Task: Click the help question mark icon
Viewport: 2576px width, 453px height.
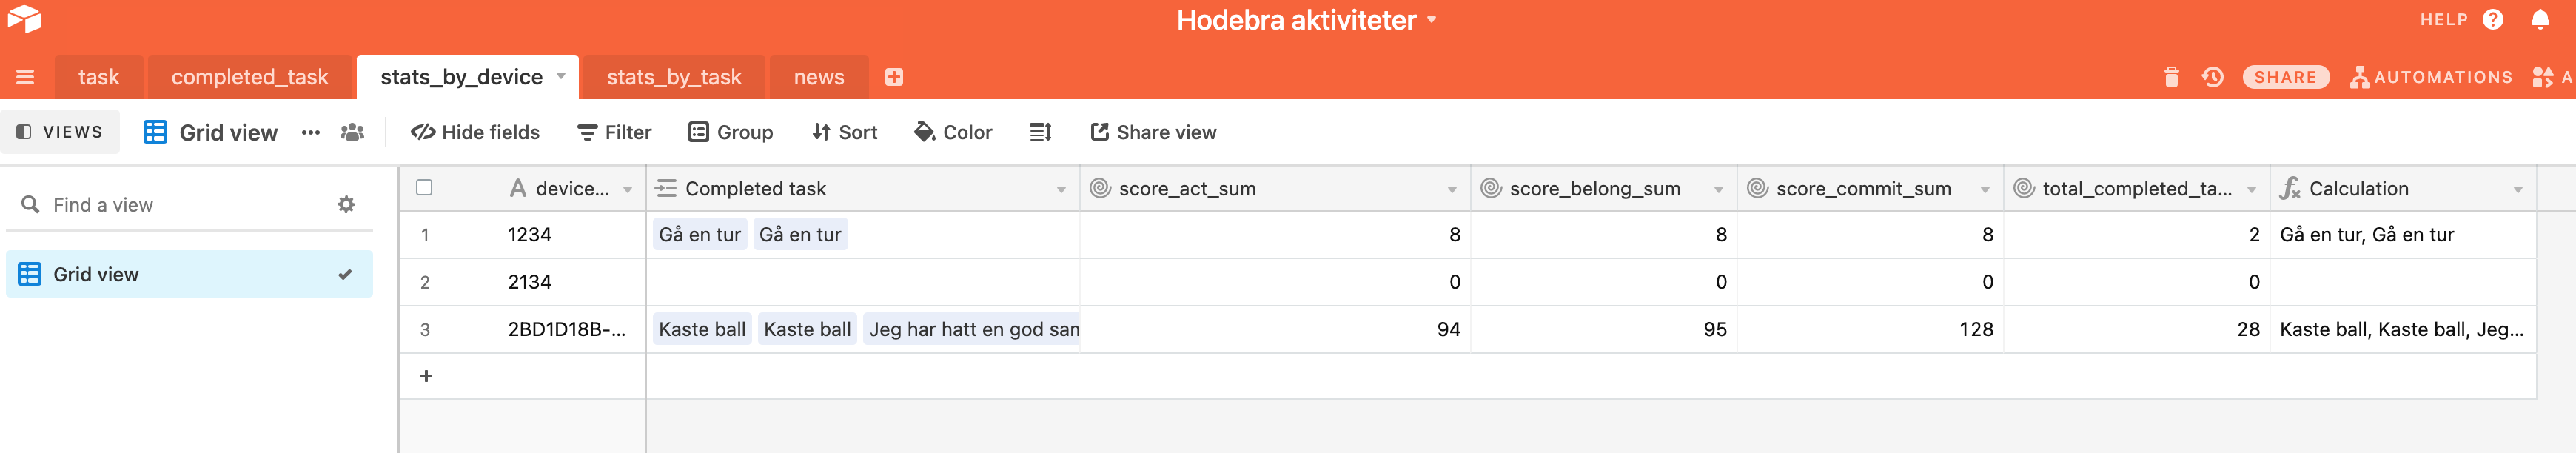Action: tap(2493, 19)
